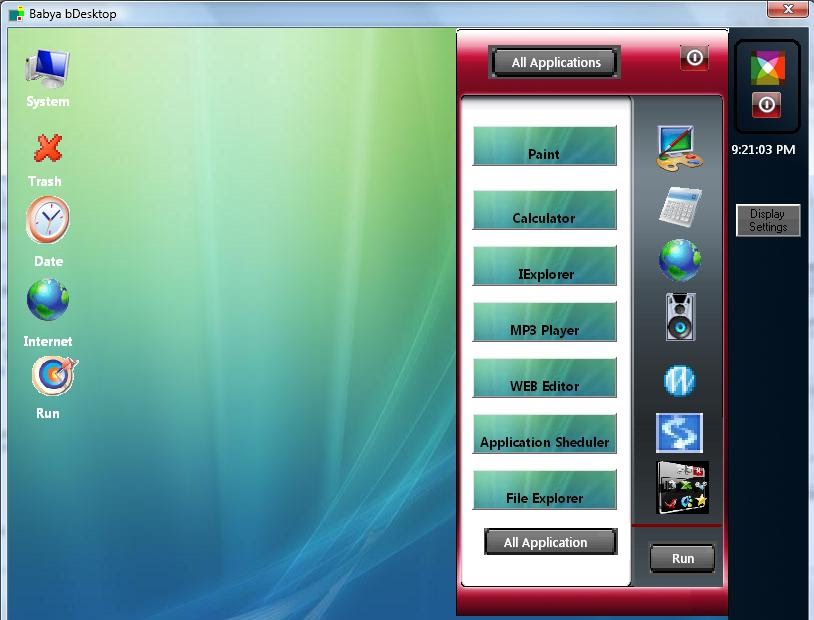Open Display Settings button
Viewport: 814px width, 620px height.
point(768,220)
